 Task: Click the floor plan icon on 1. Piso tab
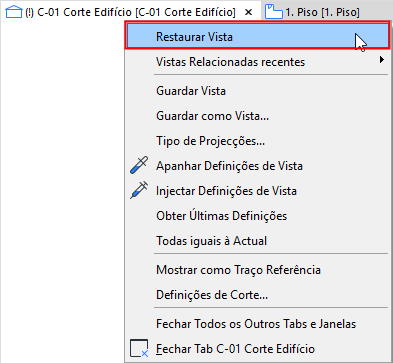click(274, 12)
